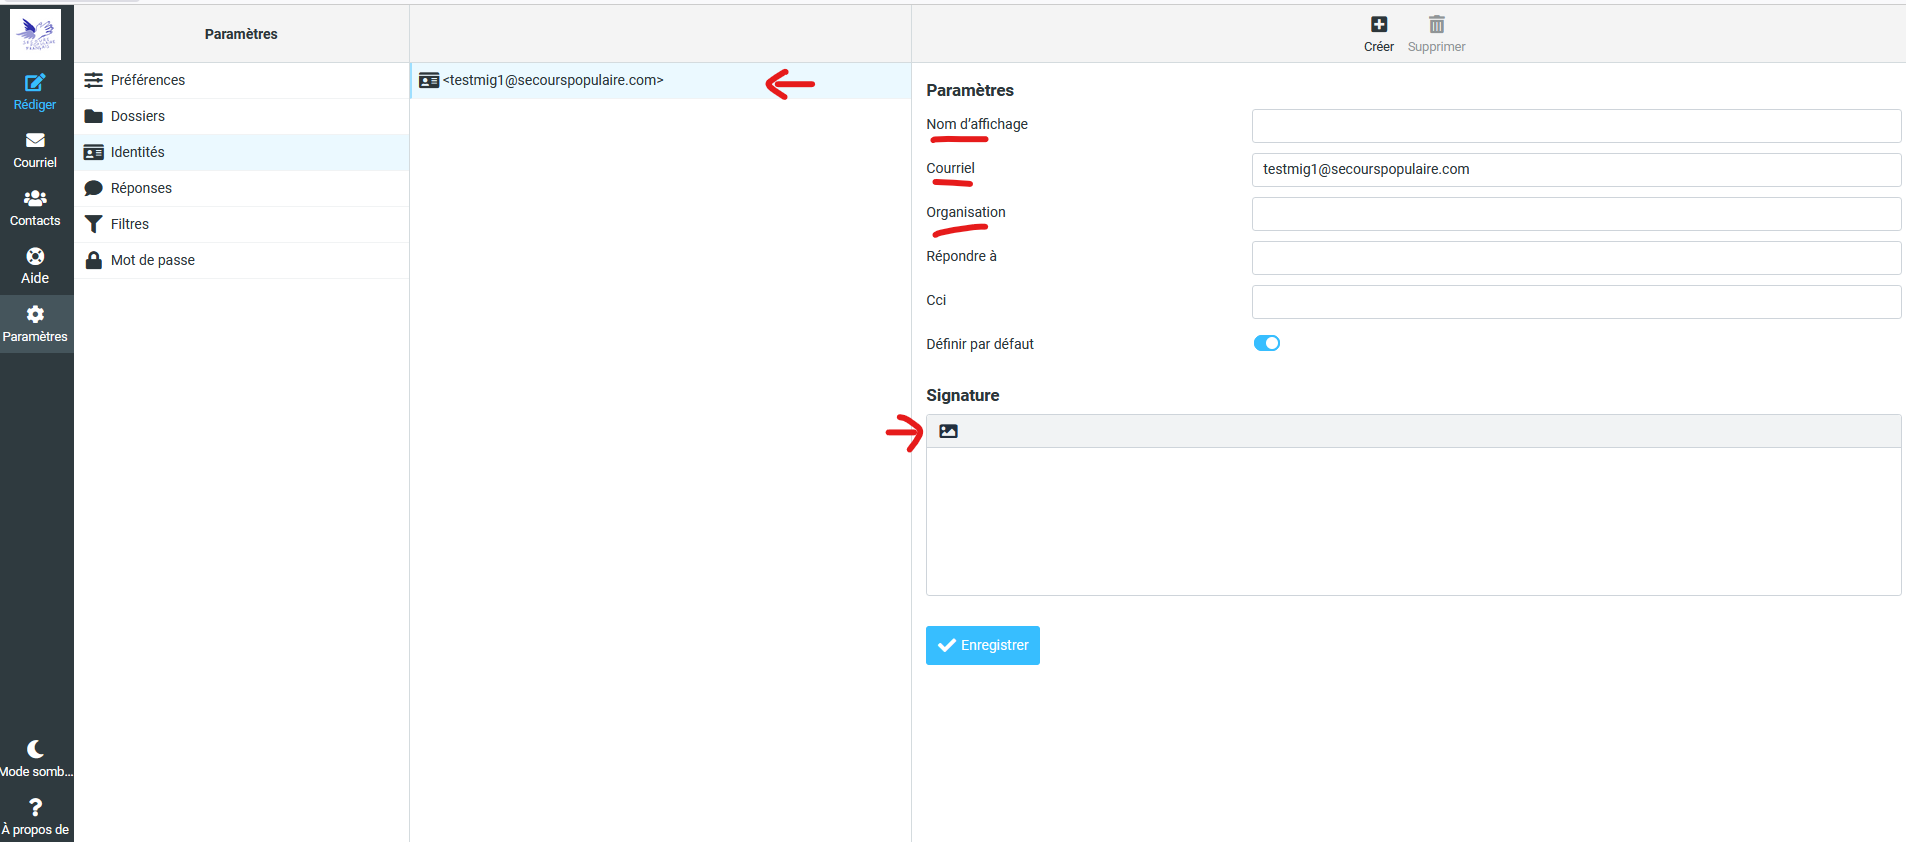Screen dimensions: 1906x842
Task: Click the À propos de question mark
Action: coord(35,808)
